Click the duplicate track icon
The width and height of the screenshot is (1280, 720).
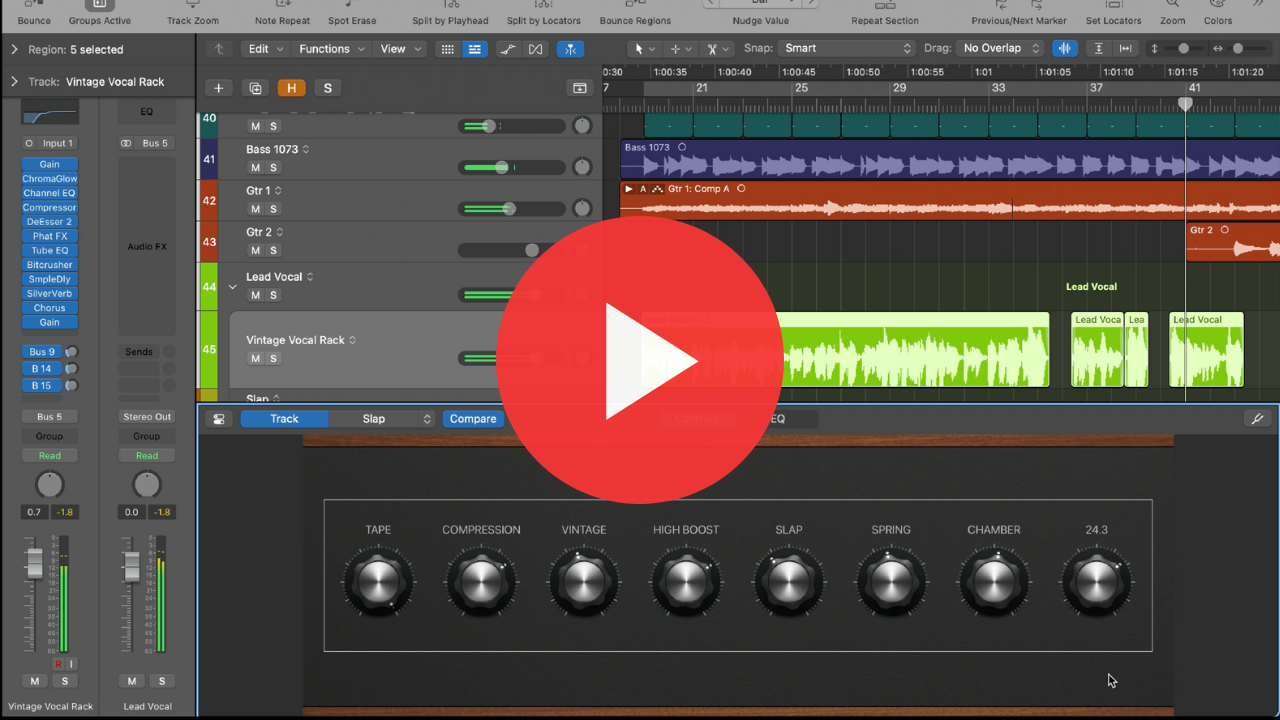click(255, 88)
